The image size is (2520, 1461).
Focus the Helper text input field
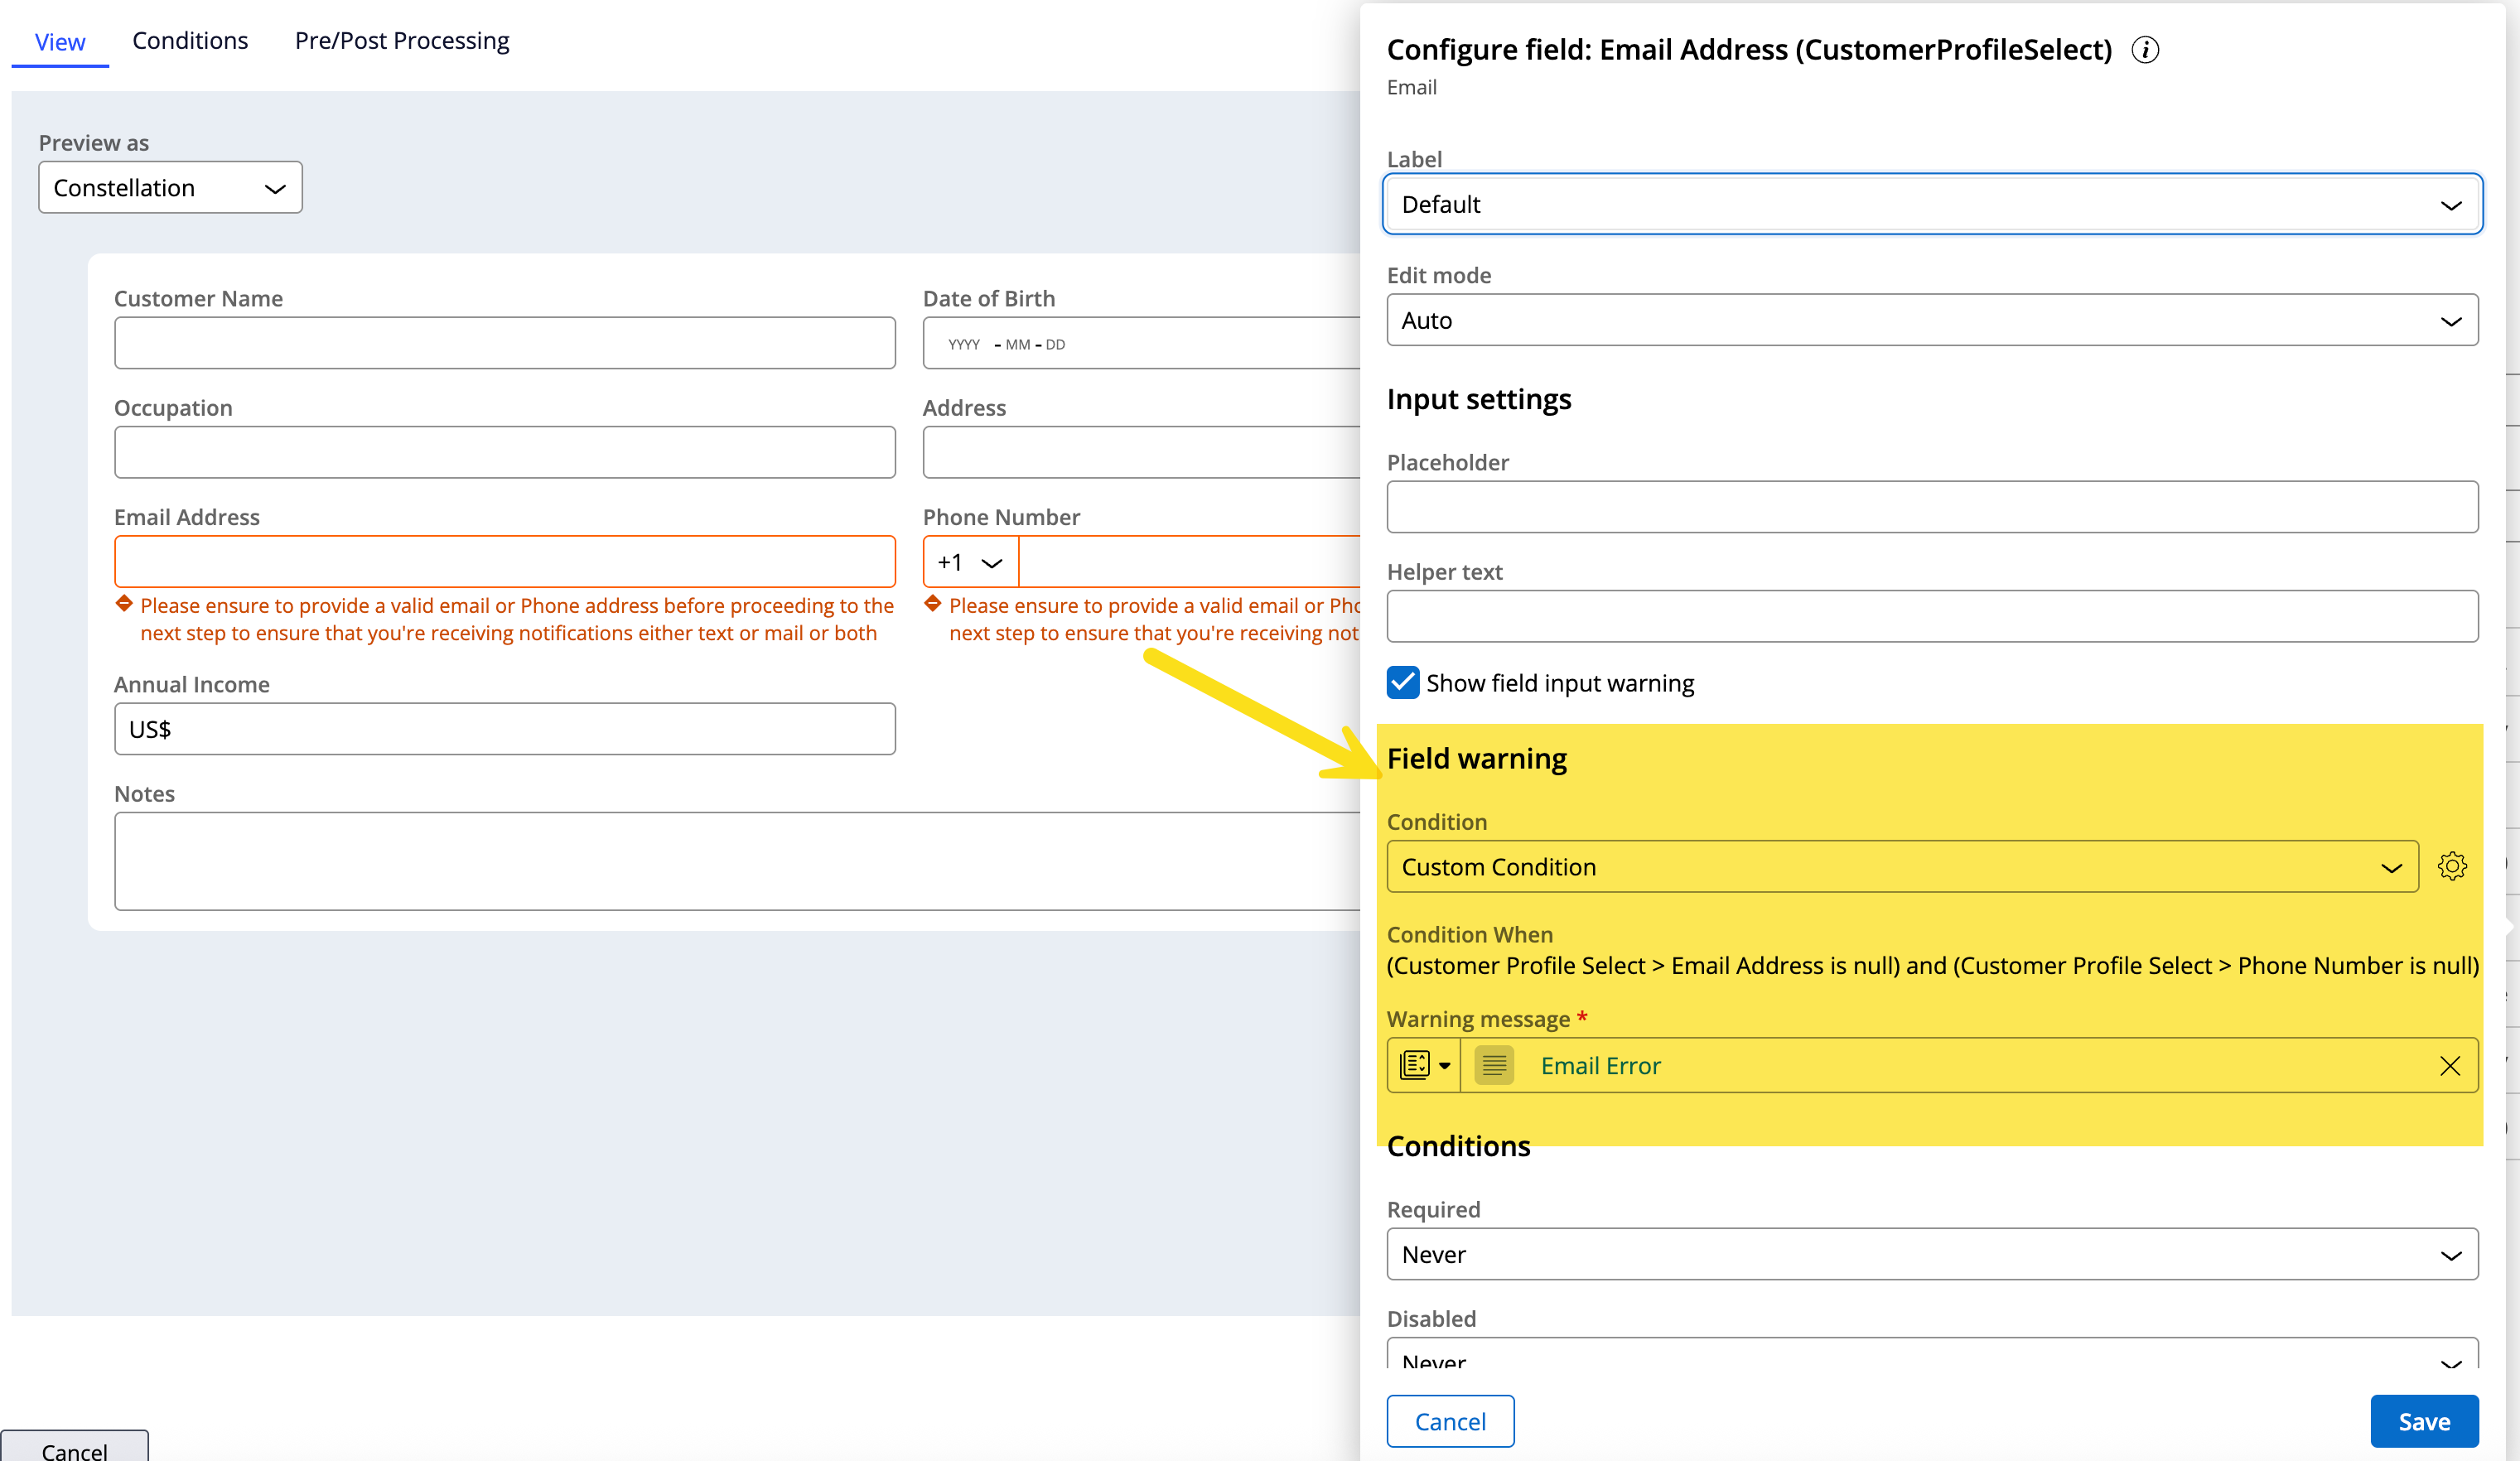[x=1931, y=616]
